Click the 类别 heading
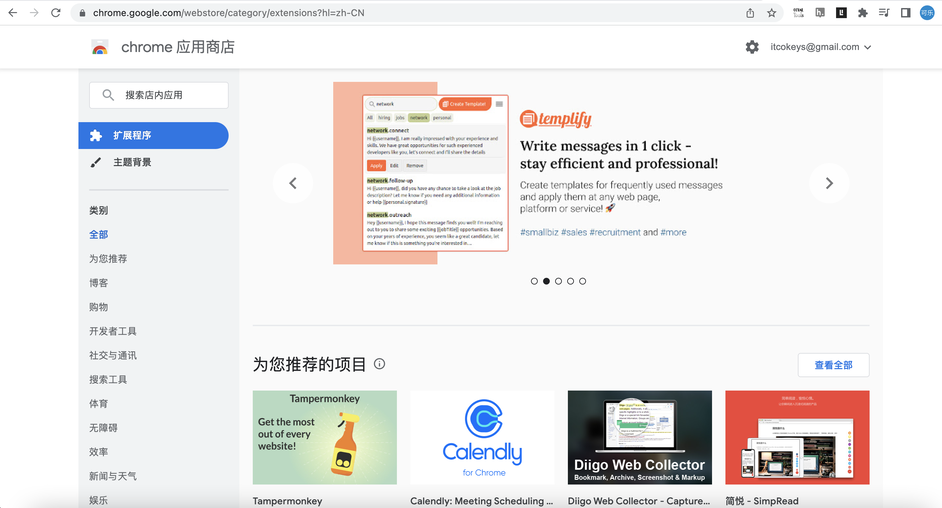Screen dimensions: 942x508 click(99, 211)
